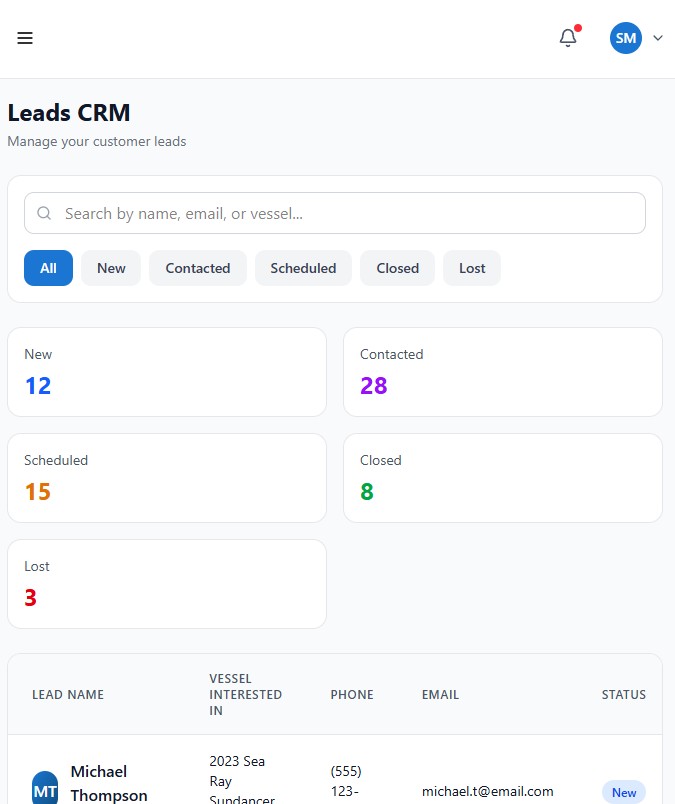Open the New leads stat card
Image resolution: width=675 pixels, height=804 pixels.
167,372
